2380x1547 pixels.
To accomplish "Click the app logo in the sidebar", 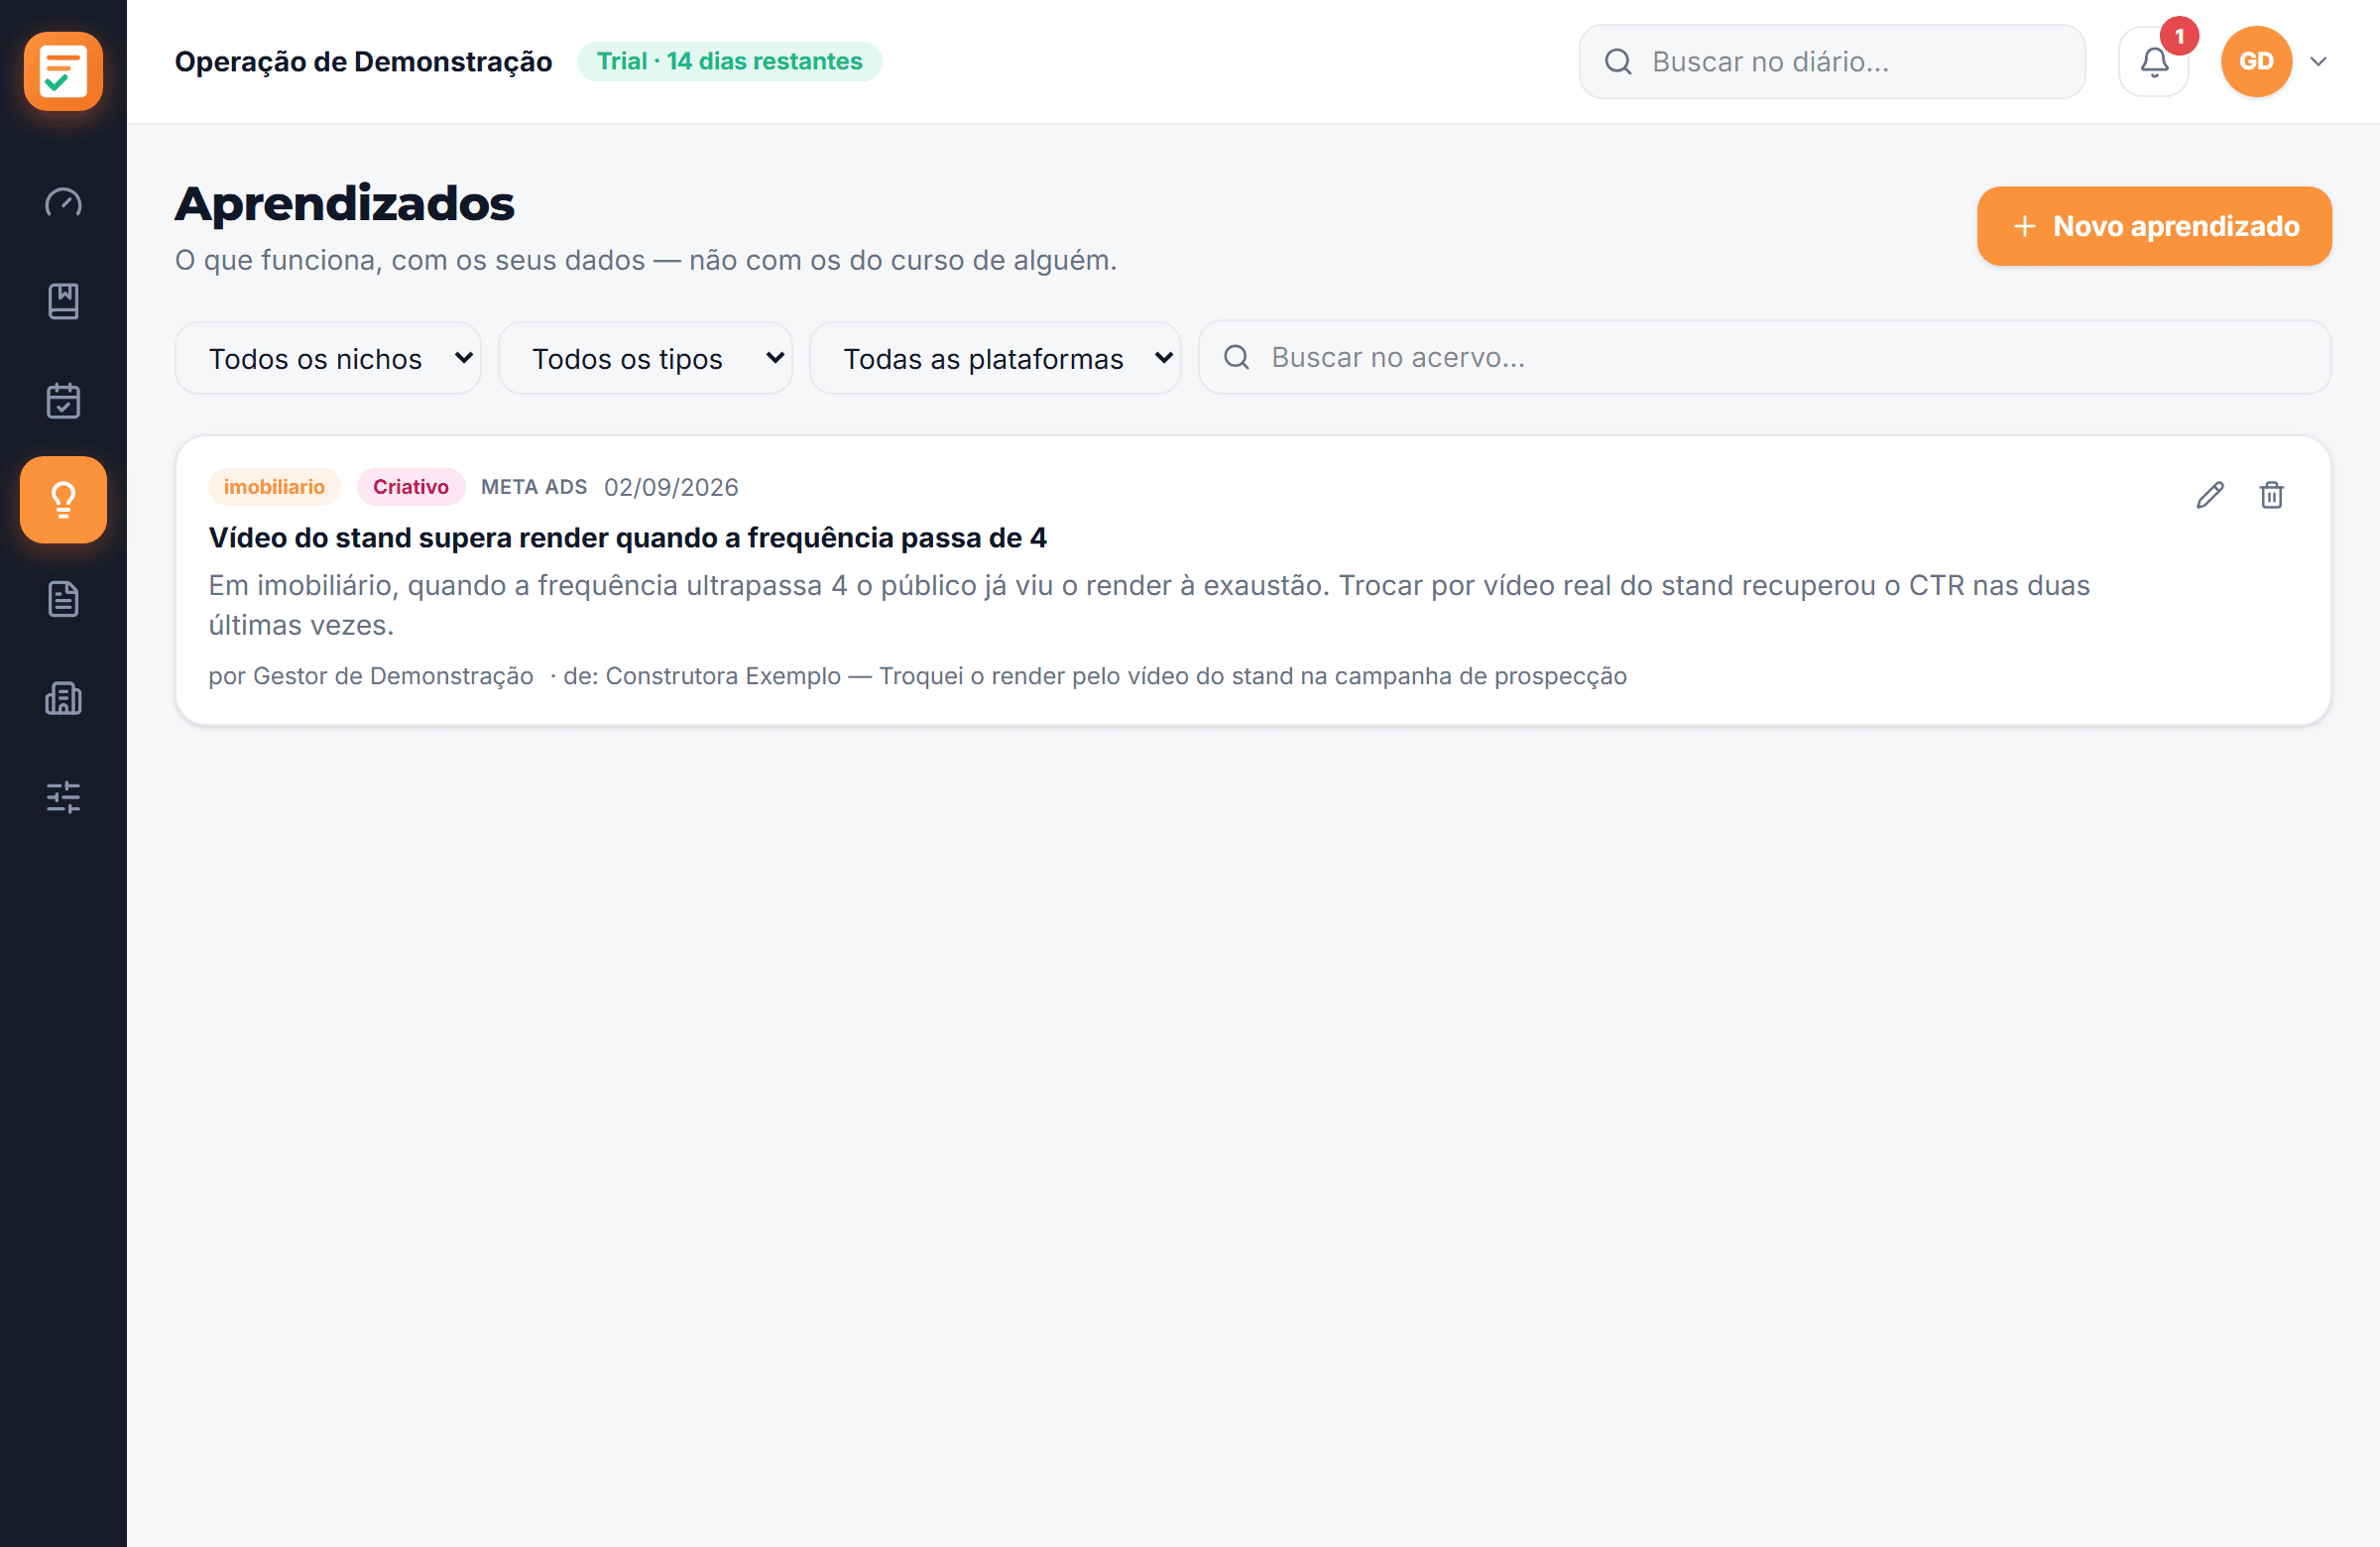I will pos(63,70).
